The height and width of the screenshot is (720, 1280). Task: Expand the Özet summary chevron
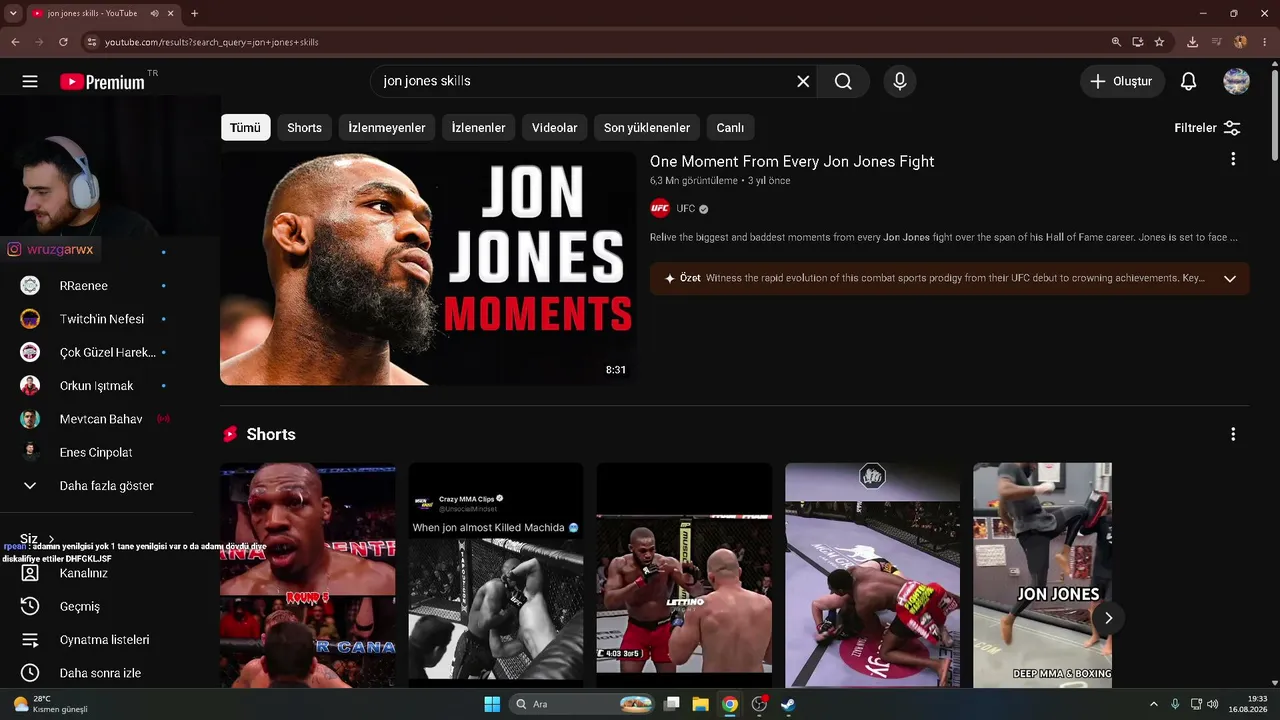1230,278
